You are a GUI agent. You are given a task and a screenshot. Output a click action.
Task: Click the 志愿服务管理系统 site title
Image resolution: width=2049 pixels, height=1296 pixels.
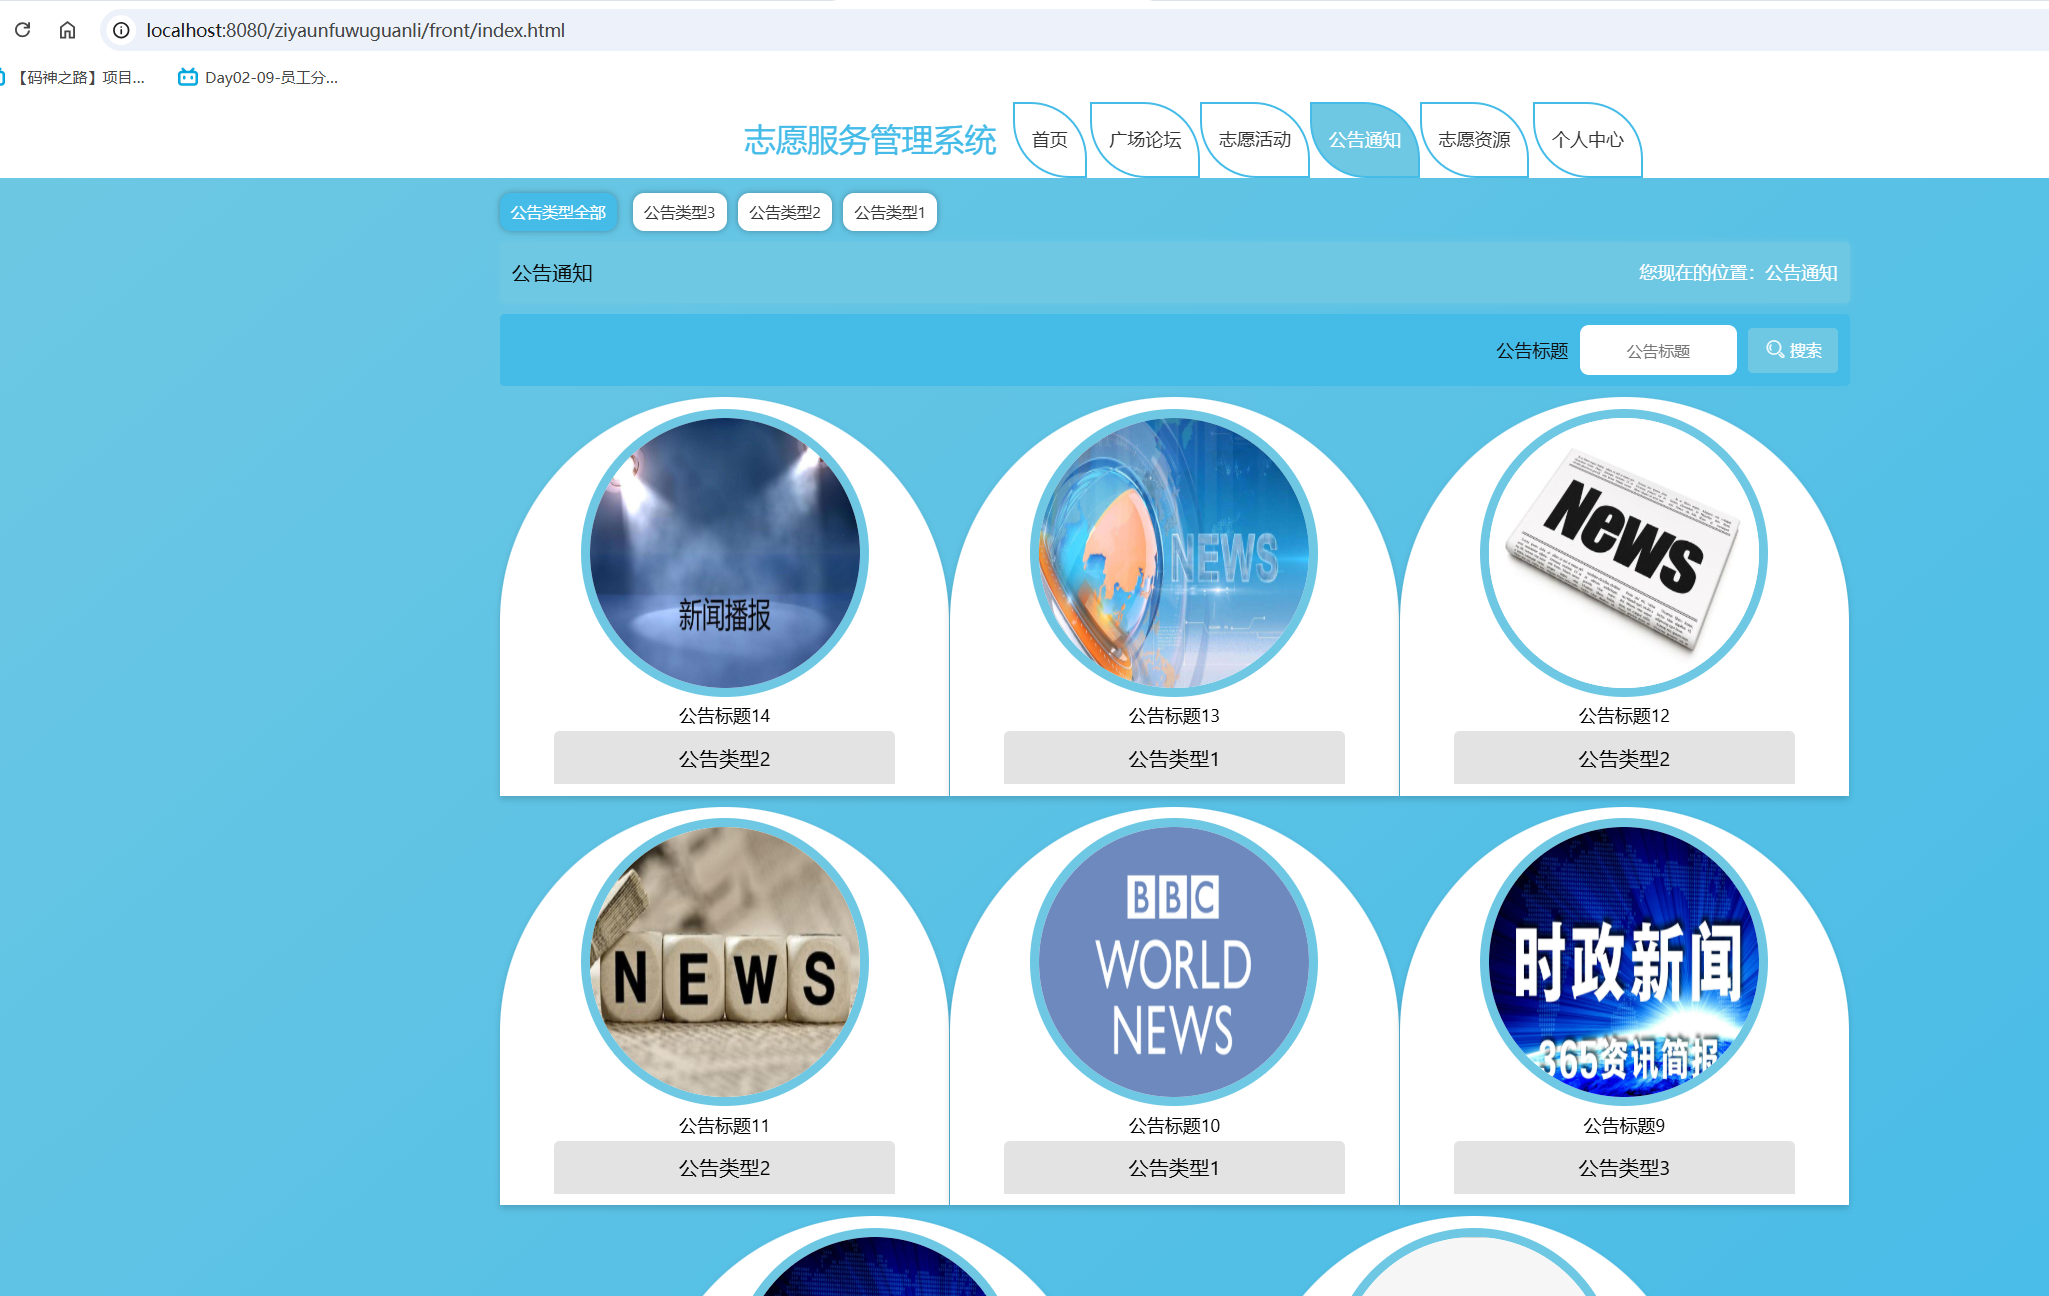pos(868,141)
